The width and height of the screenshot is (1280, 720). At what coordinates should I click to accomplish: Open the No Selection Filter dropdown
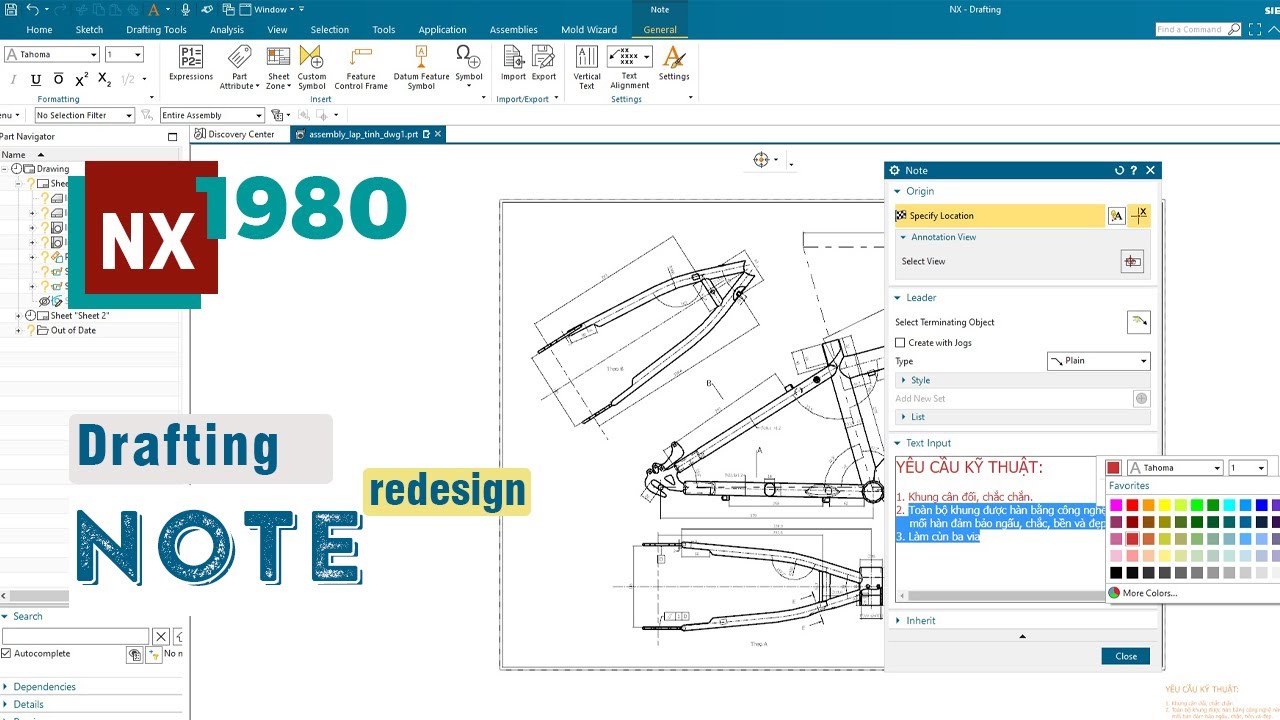tap(84, 115)
